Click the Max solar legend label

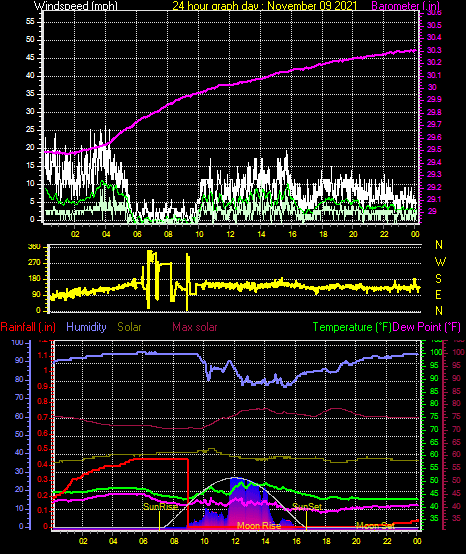(x=195, y=327)
